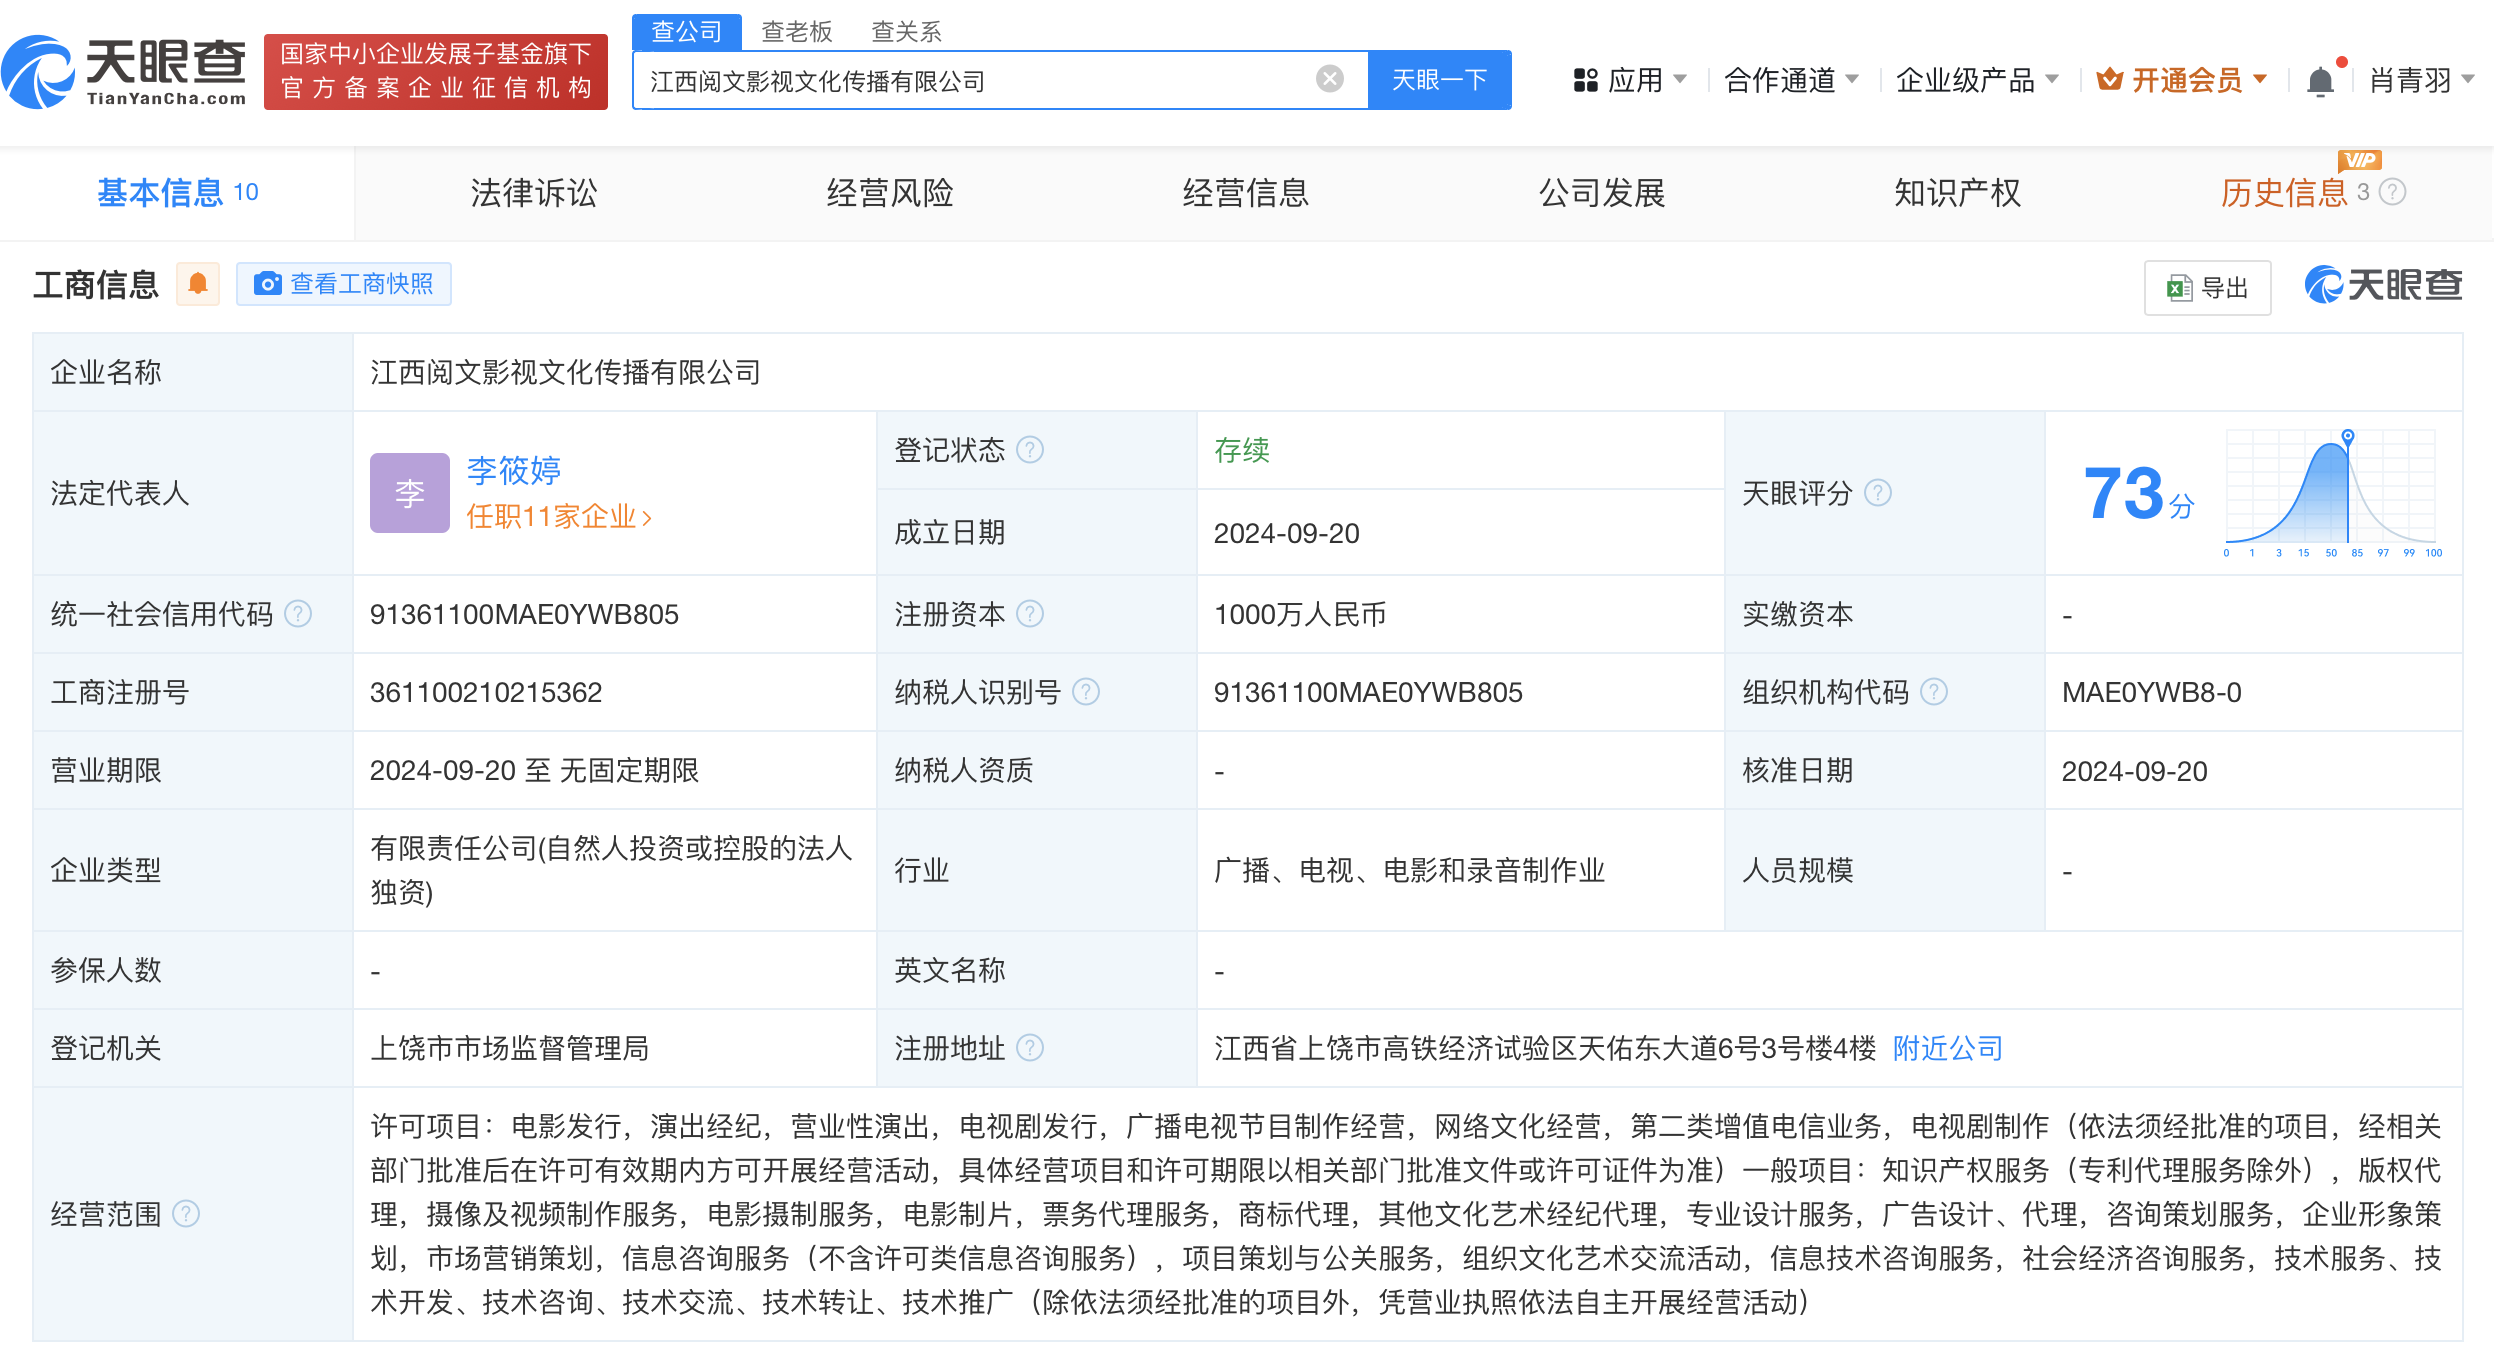Click 天眼一下 search button
Image resolution: width=2494 pixels, height=1364 pixels.
pyautogui.click(x=1434, y=82)
